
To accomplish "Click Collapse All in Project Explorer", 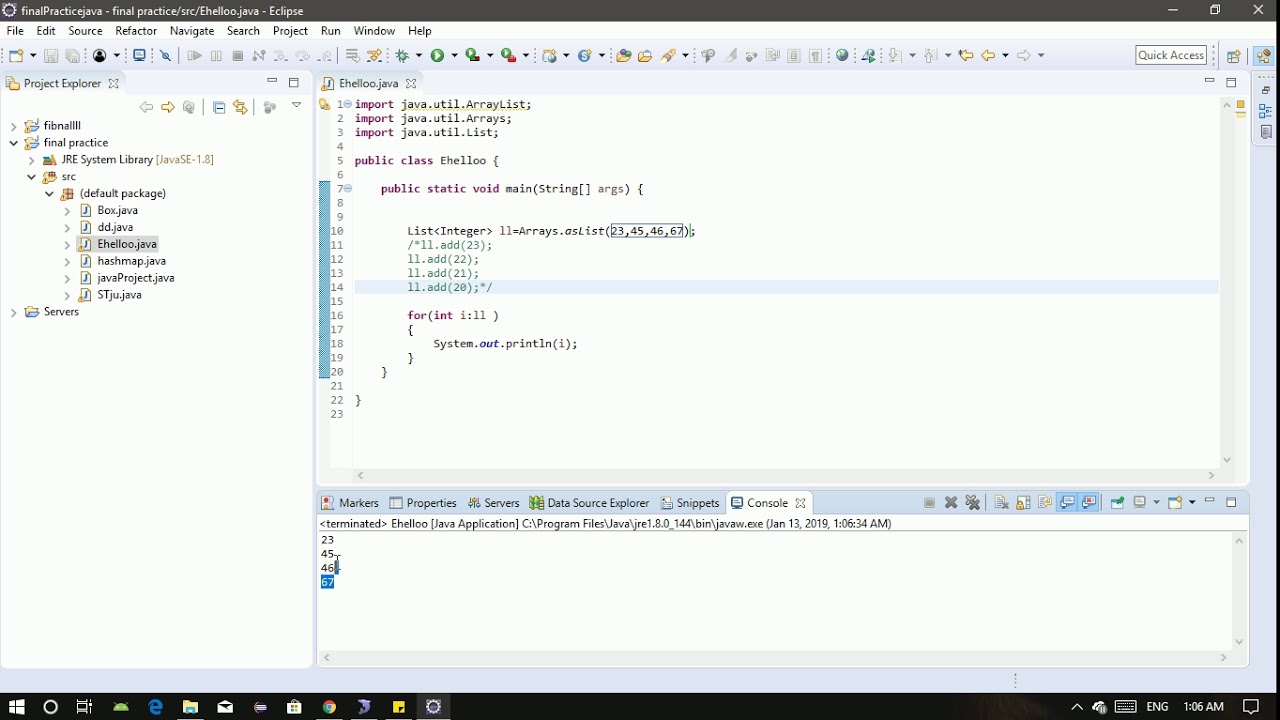I will click(x=219, y=107).
